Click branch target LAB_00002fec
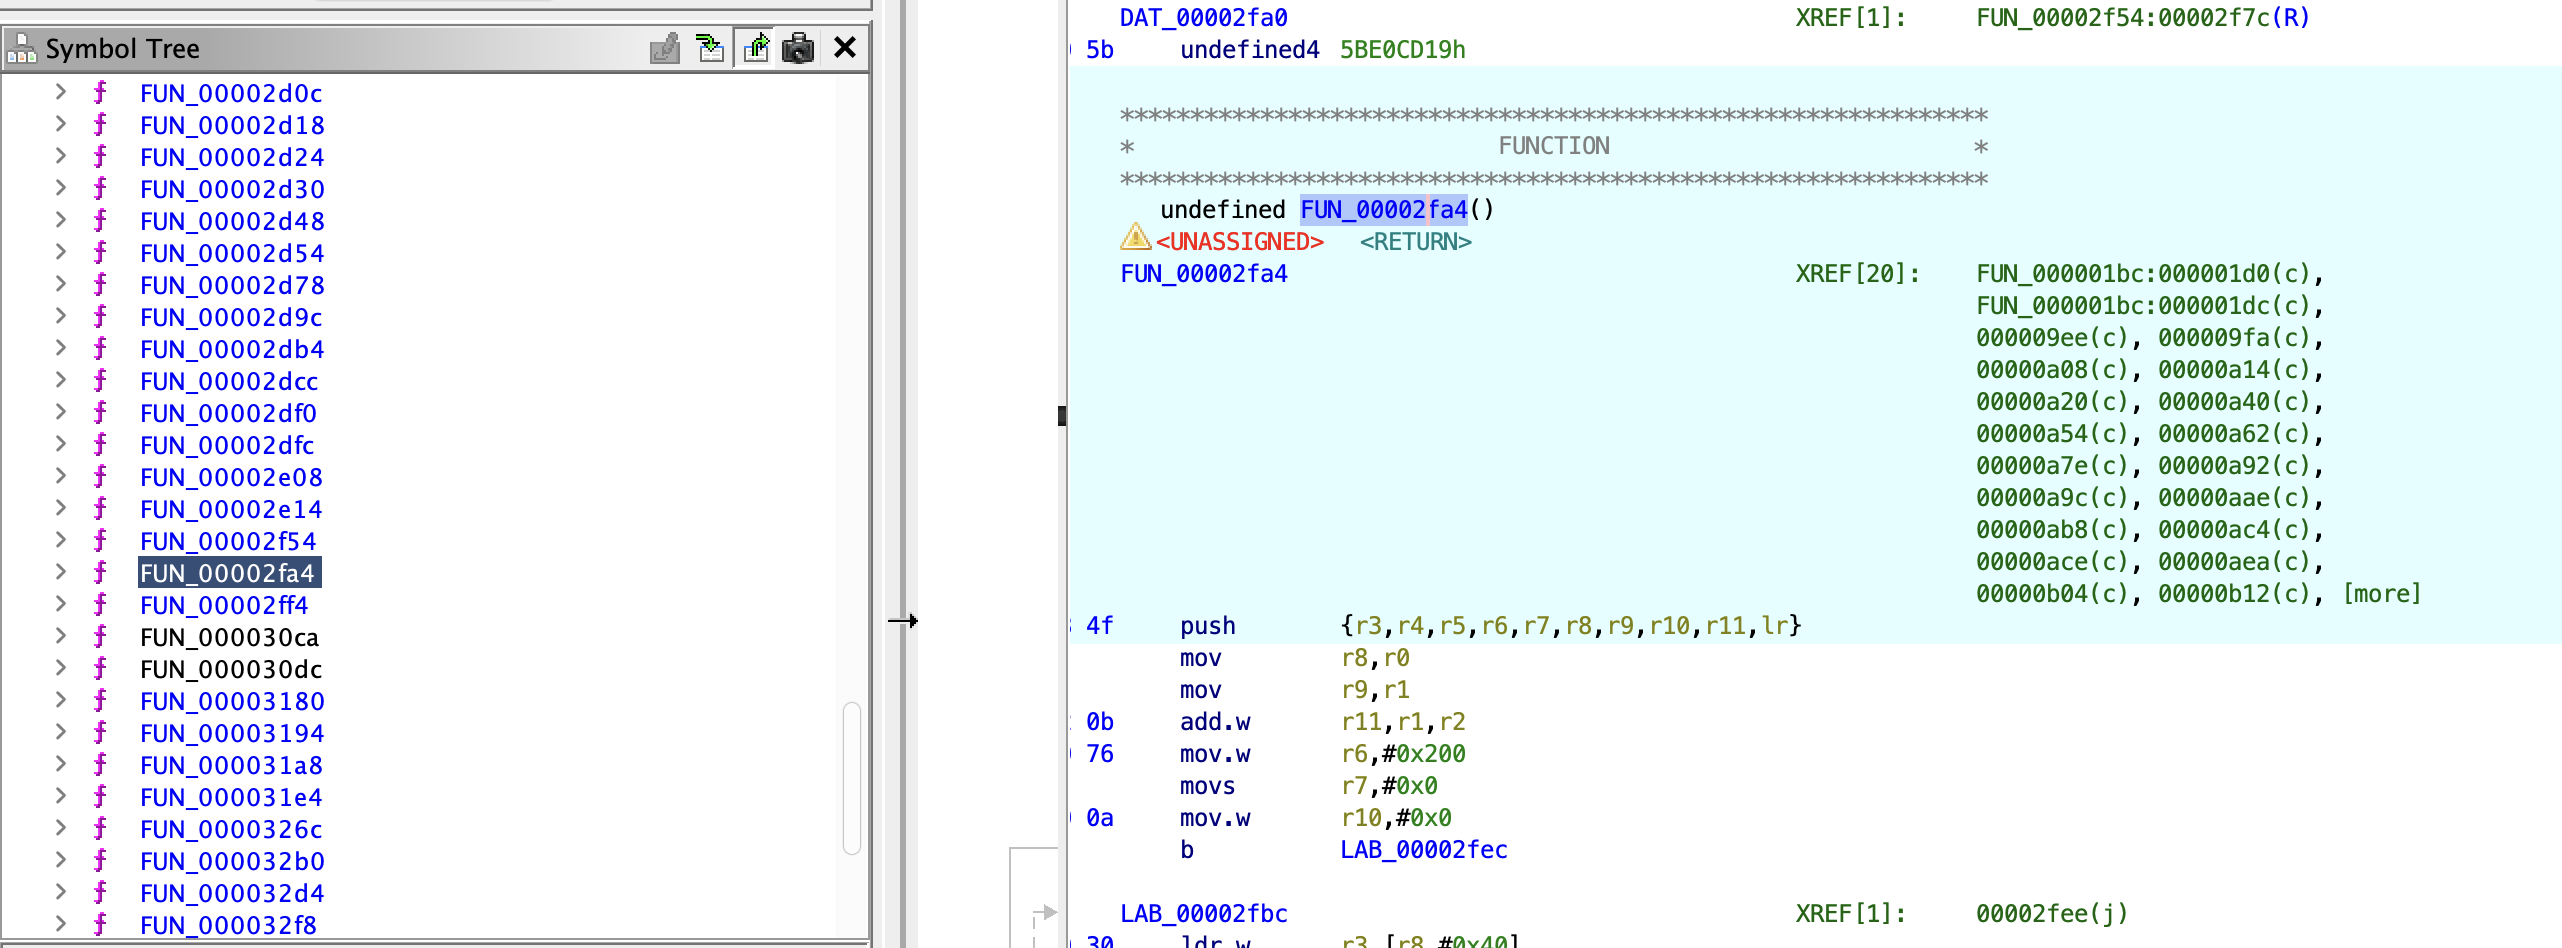The height and width of the screenshot is (948, 2562). tap(1424, 850)
